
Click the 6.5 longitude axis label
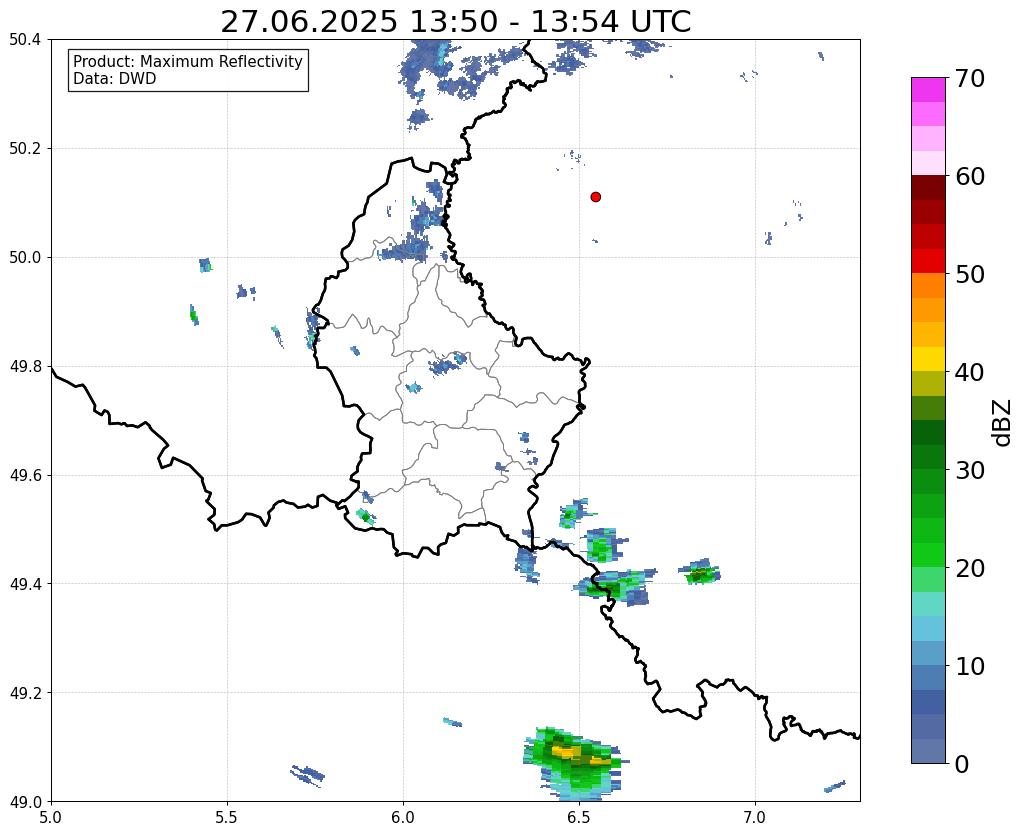click(579, 817)
